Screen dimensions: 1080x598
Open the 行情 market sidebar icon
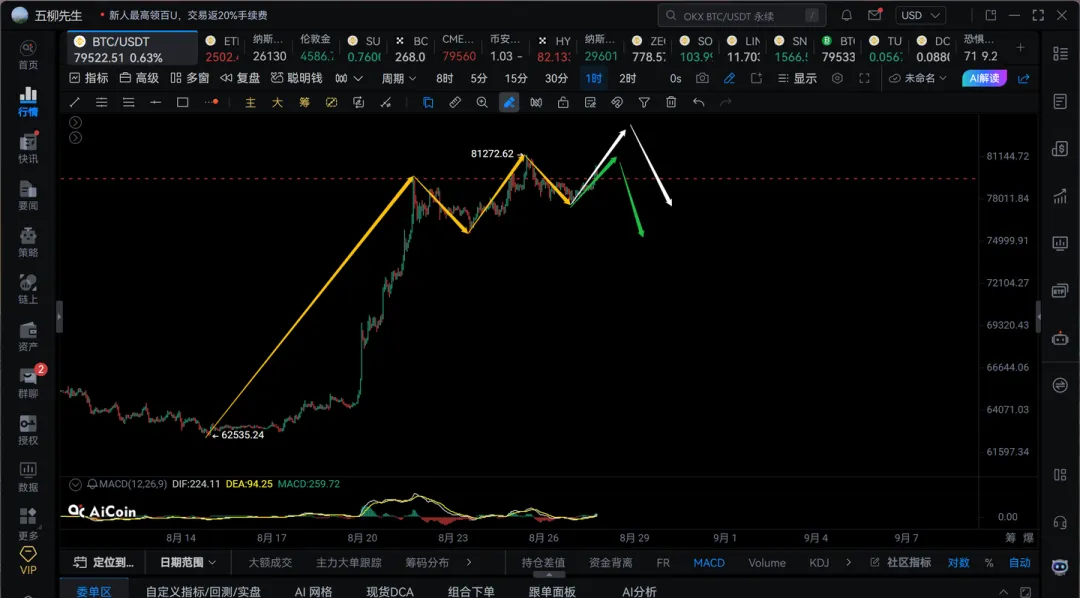point(28,101)
